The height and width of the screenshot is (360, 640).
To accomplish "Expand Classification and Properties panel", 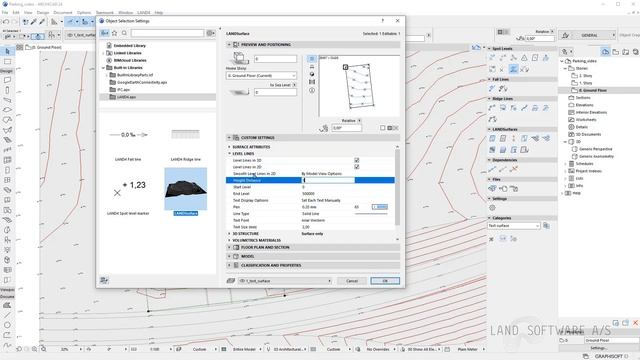I will tap(229, 265).
